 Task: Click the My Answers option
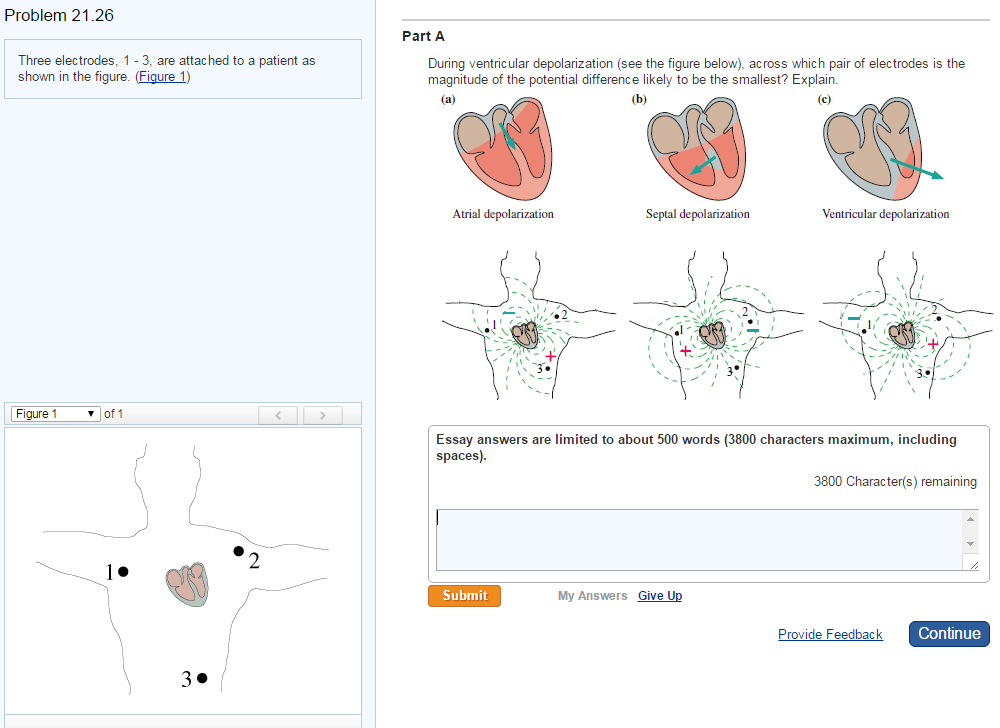(592, 595)
